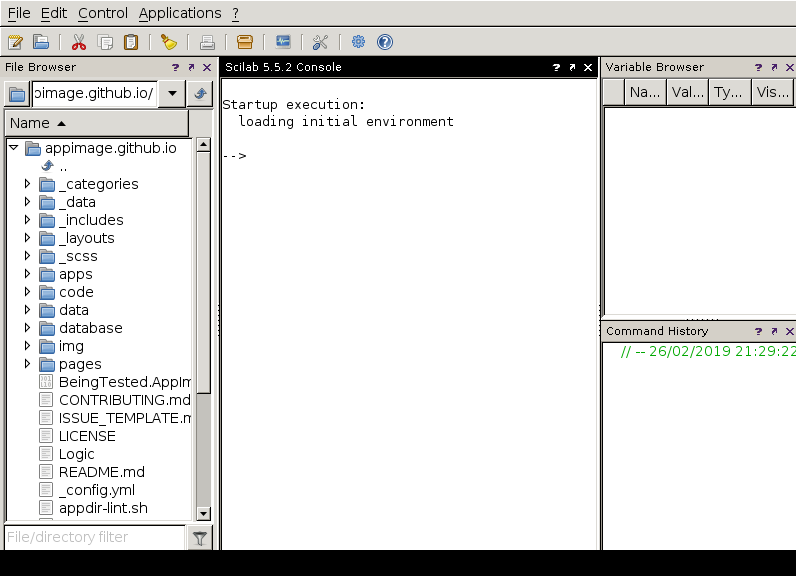796x576 pixels.
Task: Expand the _includes folder
Action: (x=27, y=220)
